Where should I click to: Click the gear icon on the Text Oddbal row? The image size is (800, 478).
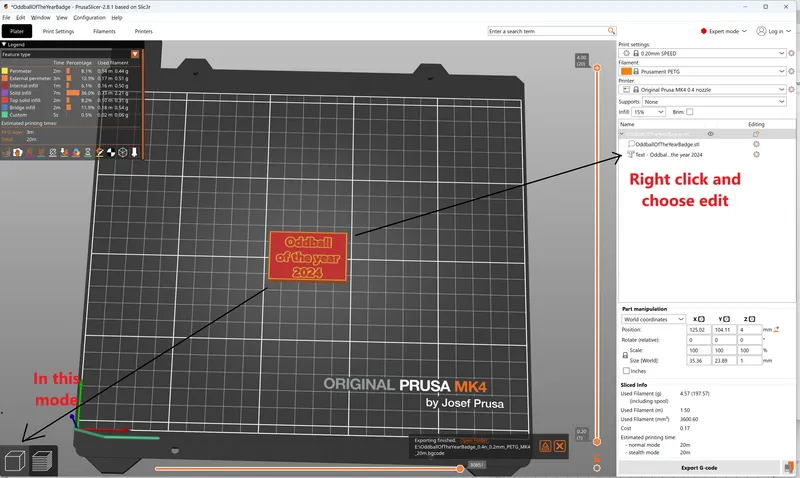[x=756, y=155]
